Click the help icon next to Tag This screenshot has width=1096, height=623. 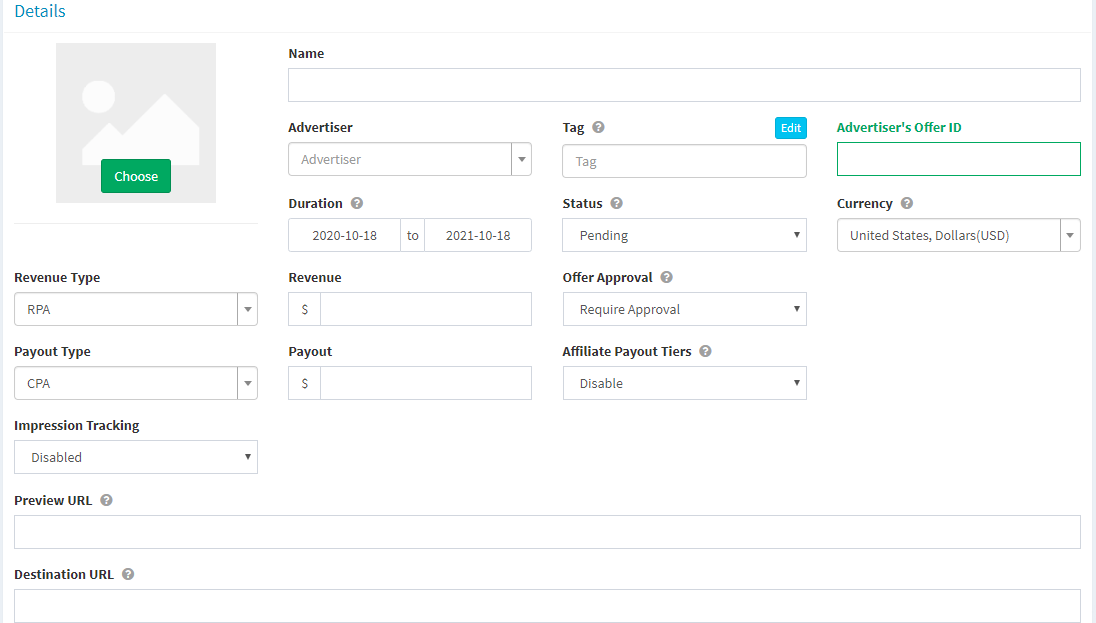pyautogui.click(x=598, y=128)
